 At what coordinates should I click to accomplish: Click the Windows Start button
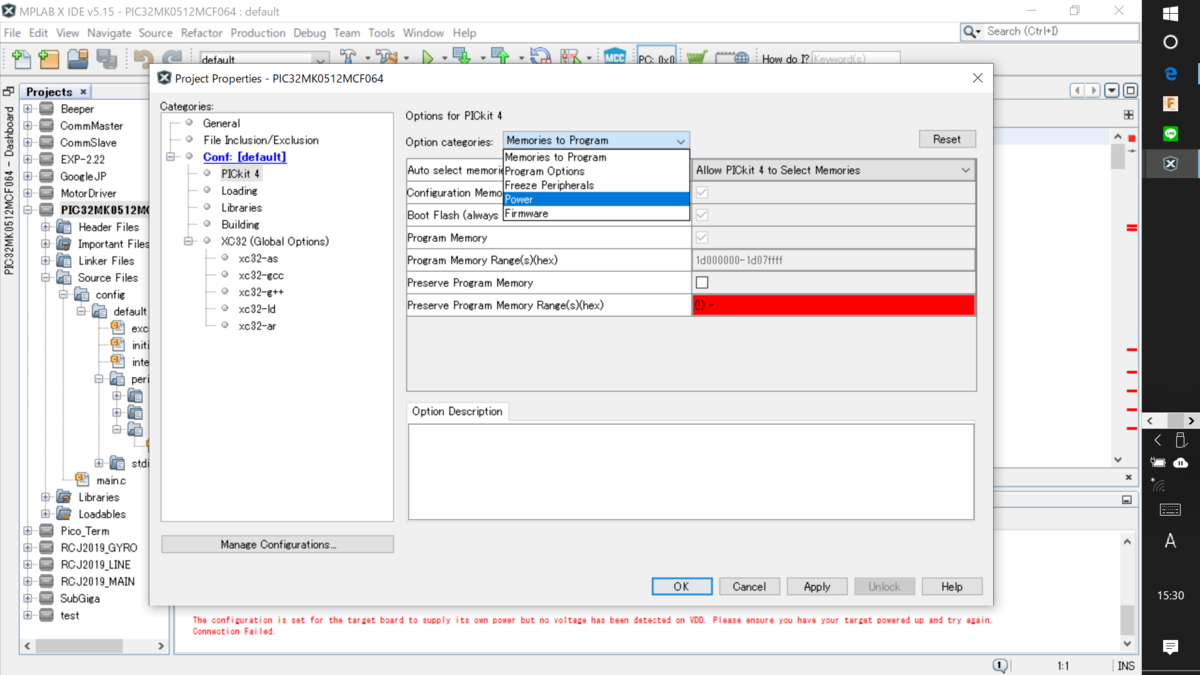point(1171,14)
